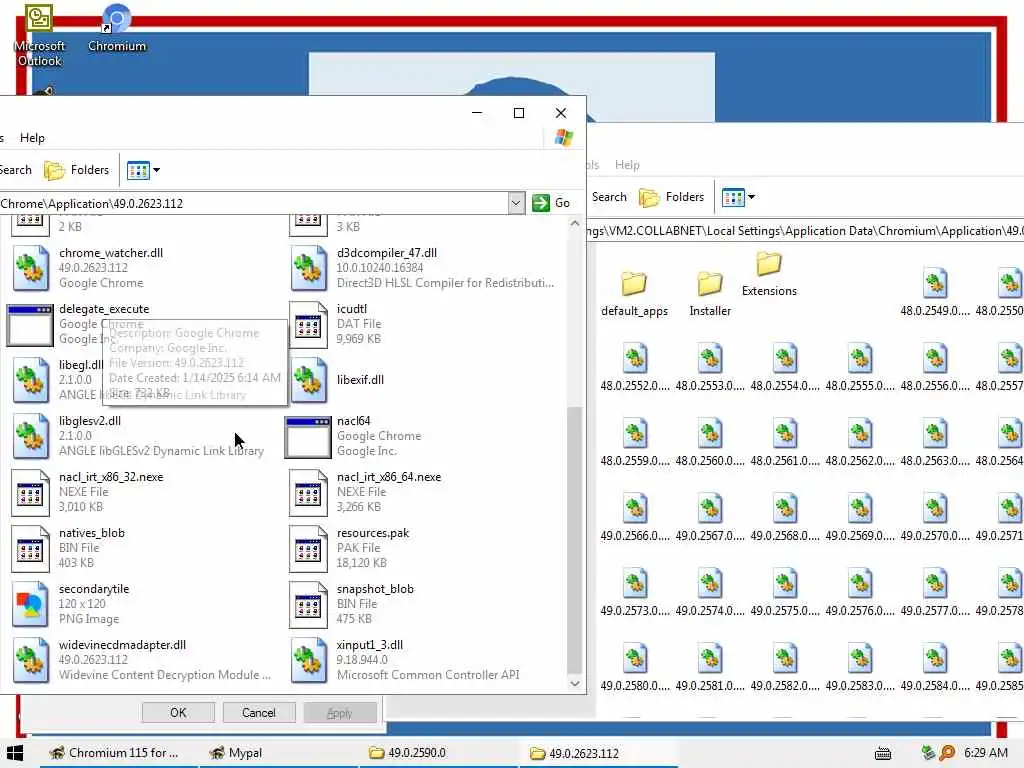Select 49.0.2566.0 item in Chromium window
The image size is (1024, 768).
coord(635,517)
